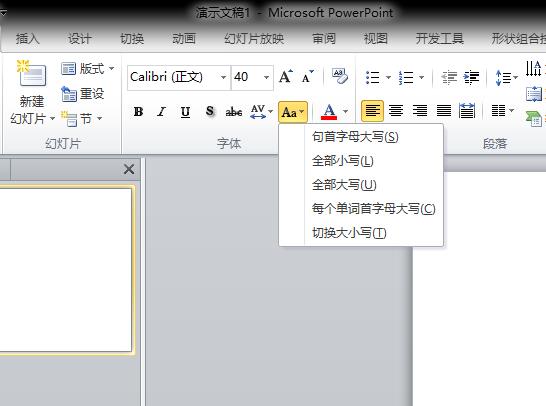Viewport: 546px width, 406px height.
Task: Click the 重设 reset button
Action: tap(83, 94)
